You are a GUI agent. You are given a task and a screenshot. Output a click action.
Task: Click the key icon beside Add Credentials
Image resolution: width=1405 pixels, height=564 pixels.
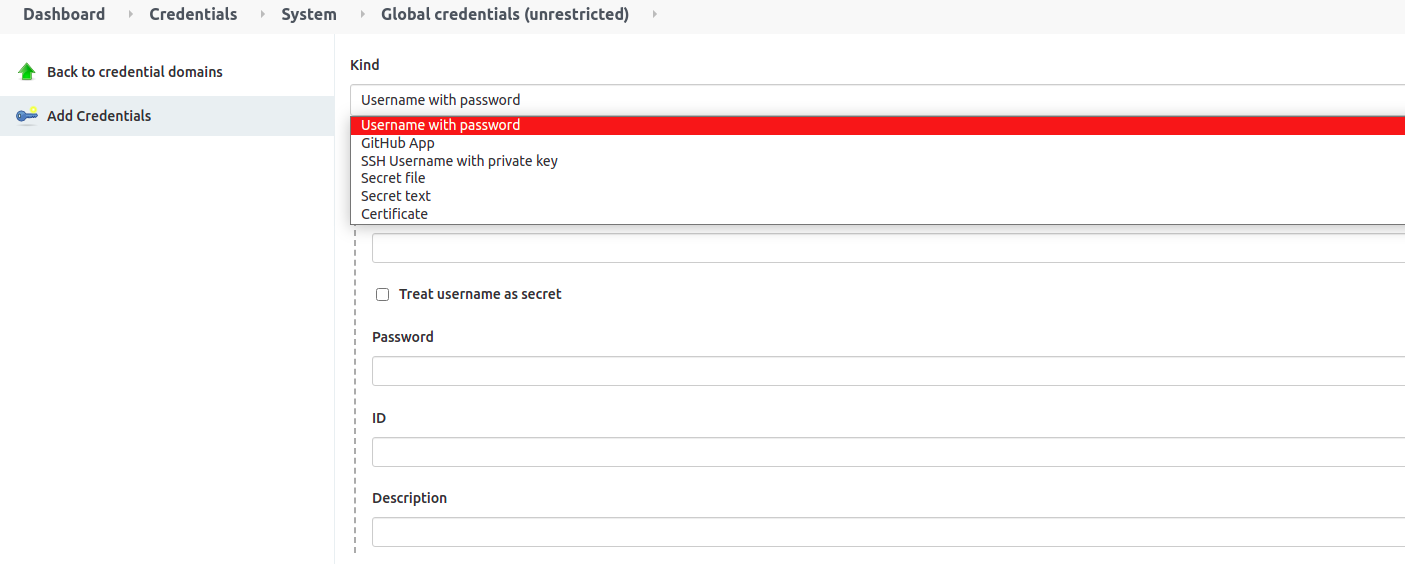pyautogui.click(x=27, y=116)
